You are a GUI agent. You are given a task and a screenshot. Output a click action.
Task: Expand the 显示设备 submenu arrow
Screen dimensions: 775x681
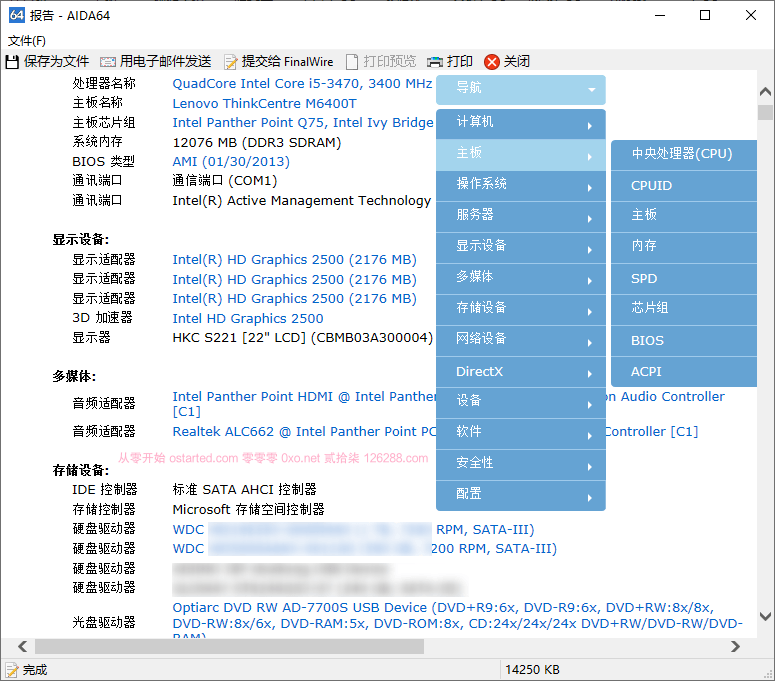pos(590,250)
